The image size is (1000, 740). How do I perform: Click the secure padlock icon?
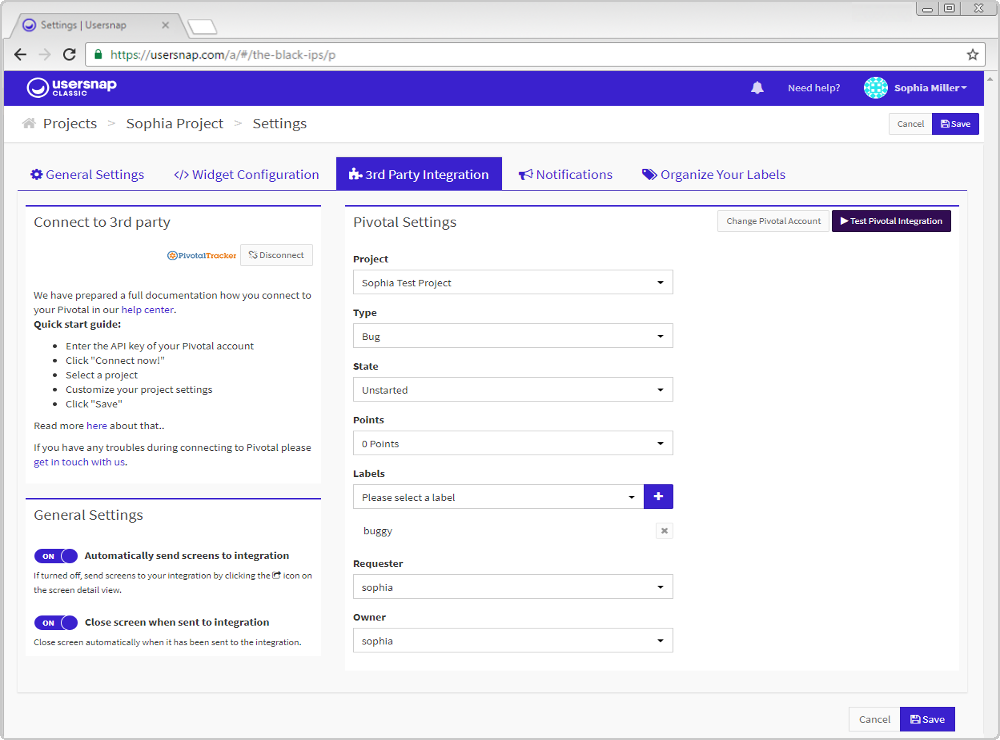pyautogui.click(x=98, y=55)
